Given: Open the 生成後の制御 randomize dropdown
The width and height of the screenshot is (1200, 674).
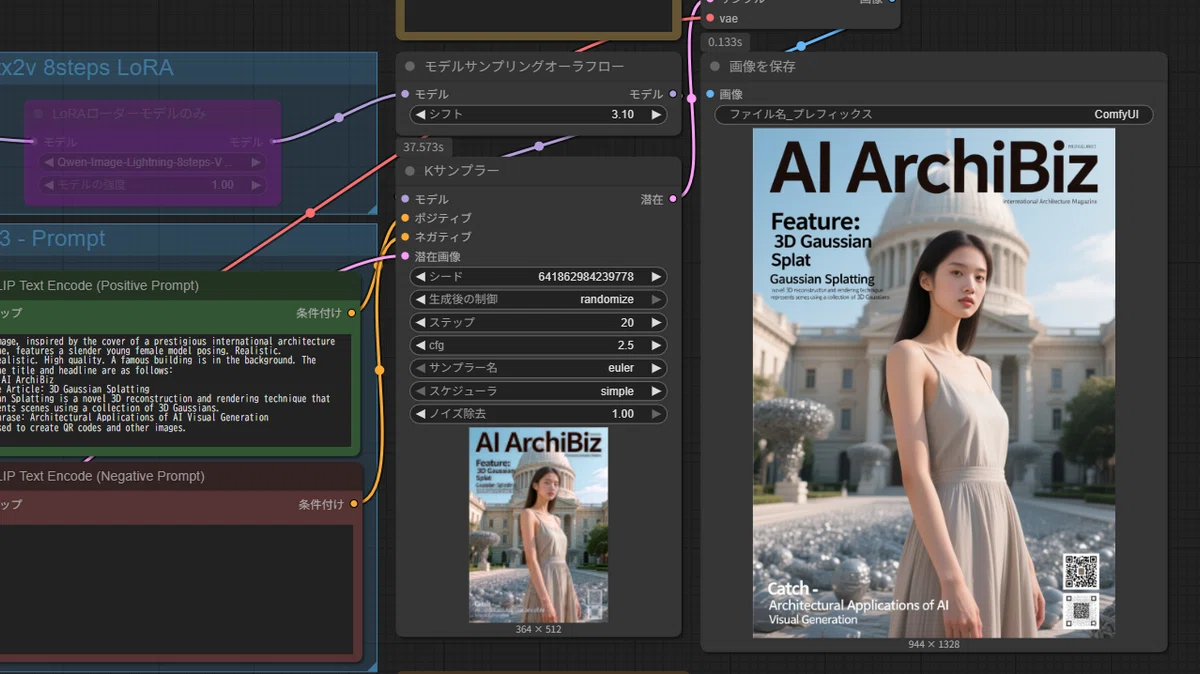Looking at the screenshot, I should coord(538,299).
